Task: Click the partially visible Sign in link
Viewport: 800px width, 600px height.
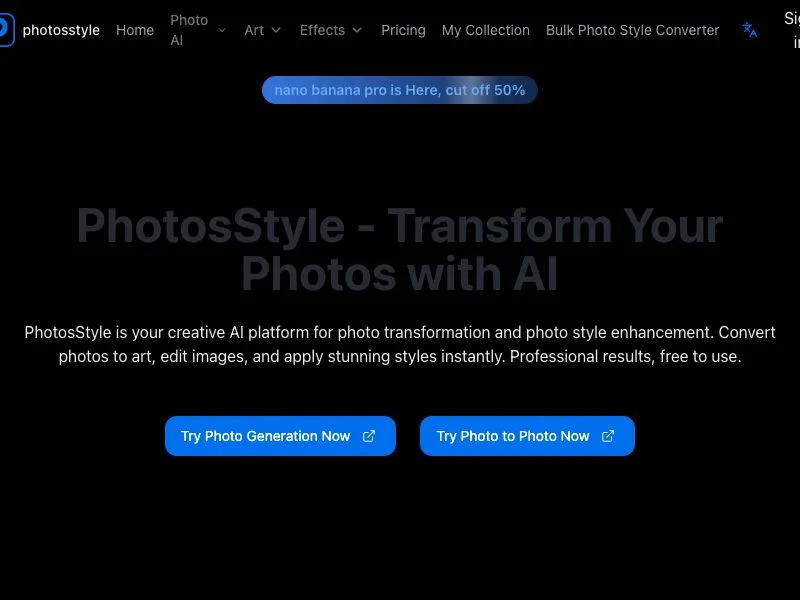Action: pyautogui.click(x=792, y=30)
